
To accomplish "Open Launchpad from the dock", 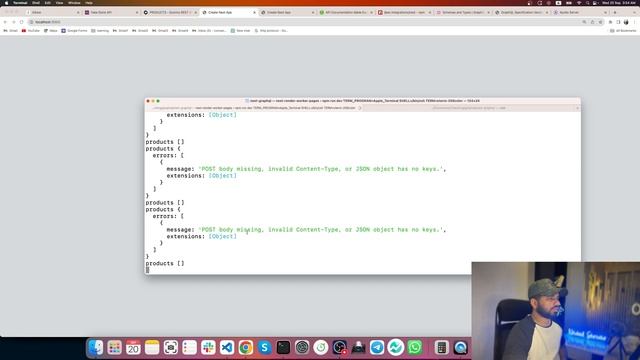I will coord(114,347).
